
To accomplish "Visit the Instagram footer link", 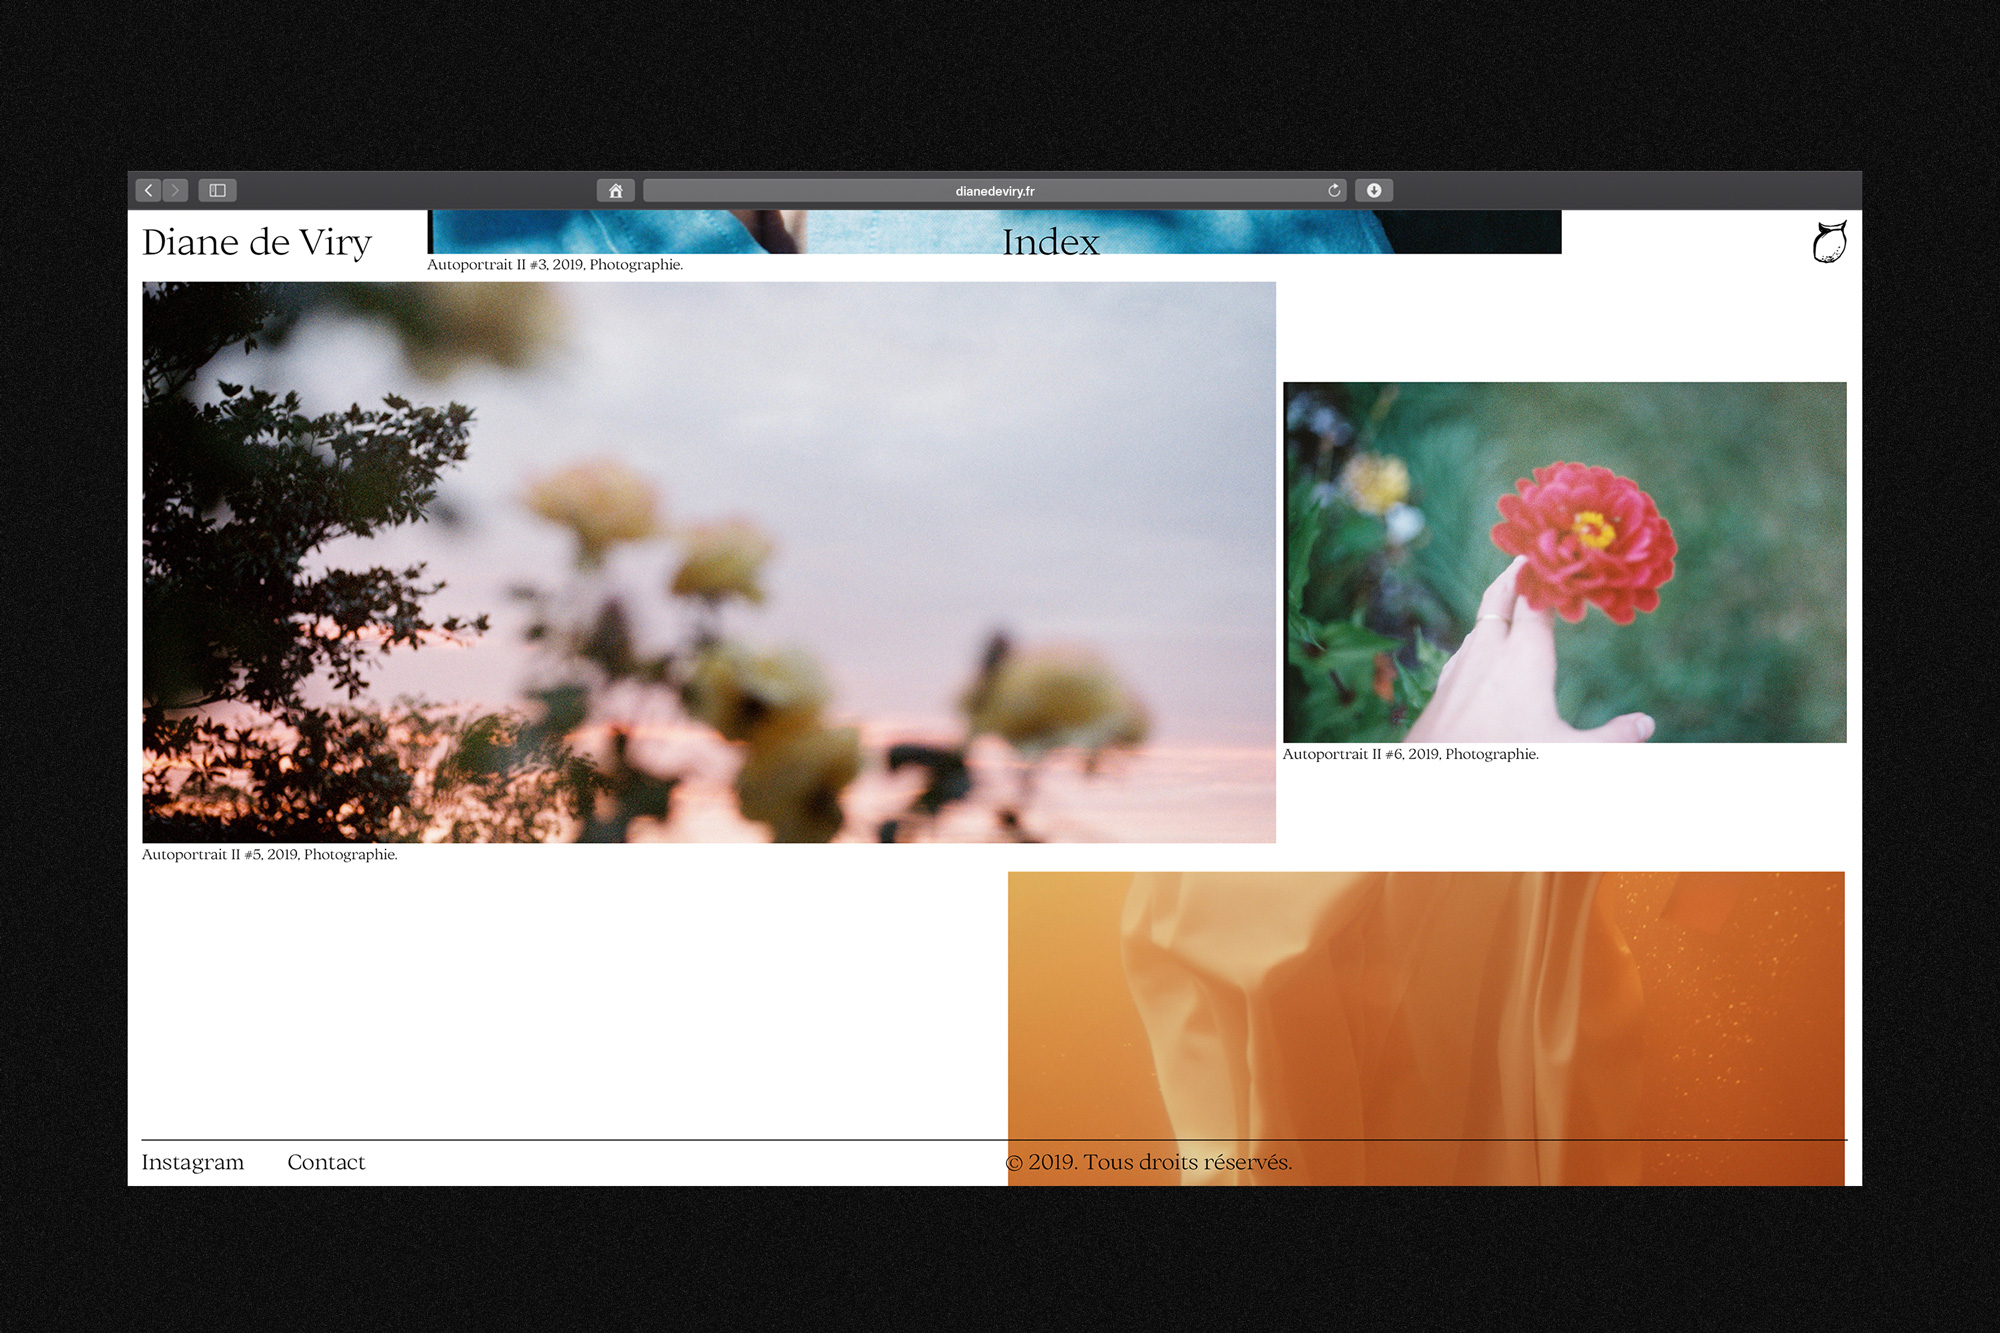I will (193, 1162).
